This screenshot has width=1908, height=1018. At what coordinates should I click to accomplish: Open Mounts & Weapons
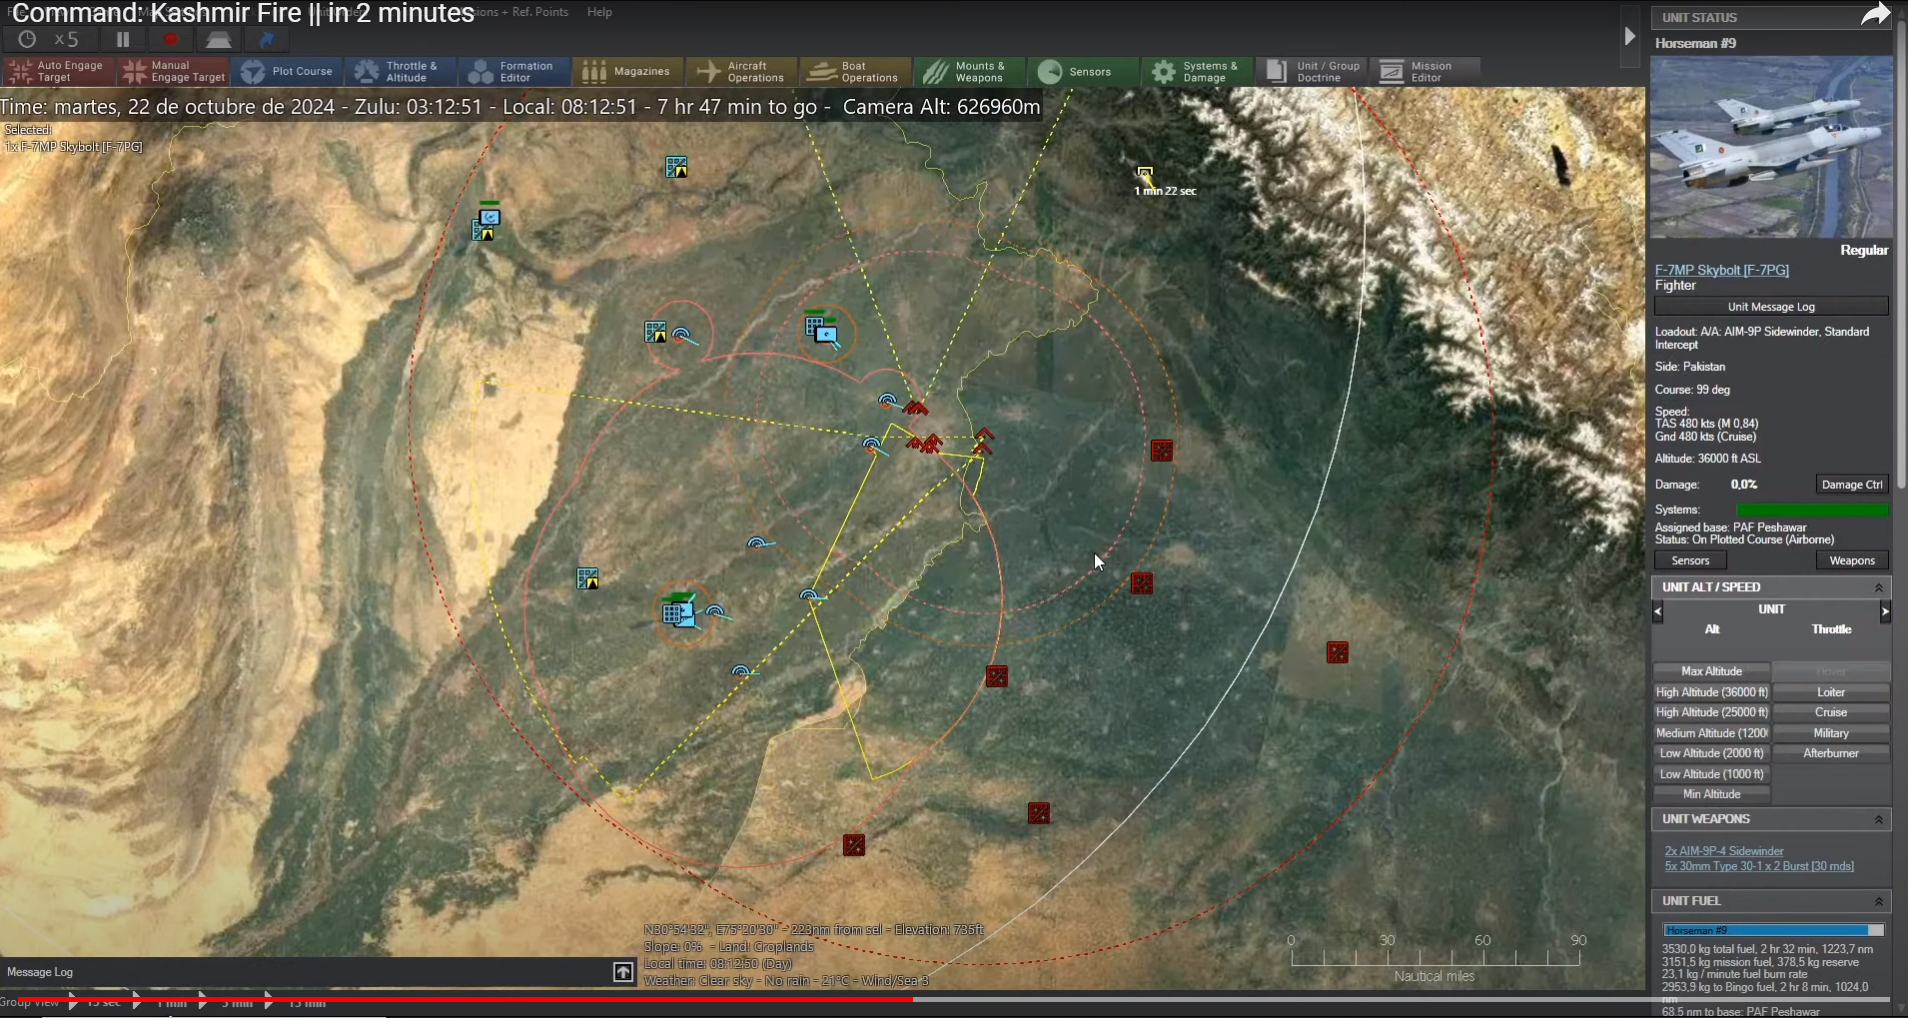(x=970, y=71)
